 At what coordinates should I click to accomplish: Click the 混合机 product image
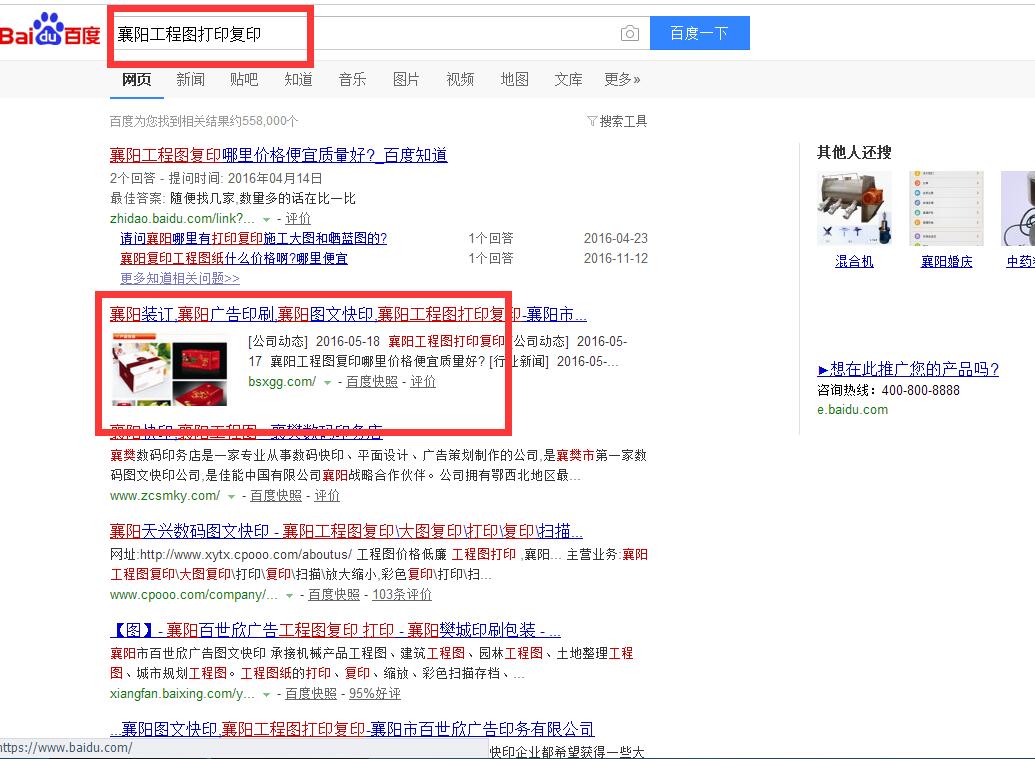click(x=854, y=209)
